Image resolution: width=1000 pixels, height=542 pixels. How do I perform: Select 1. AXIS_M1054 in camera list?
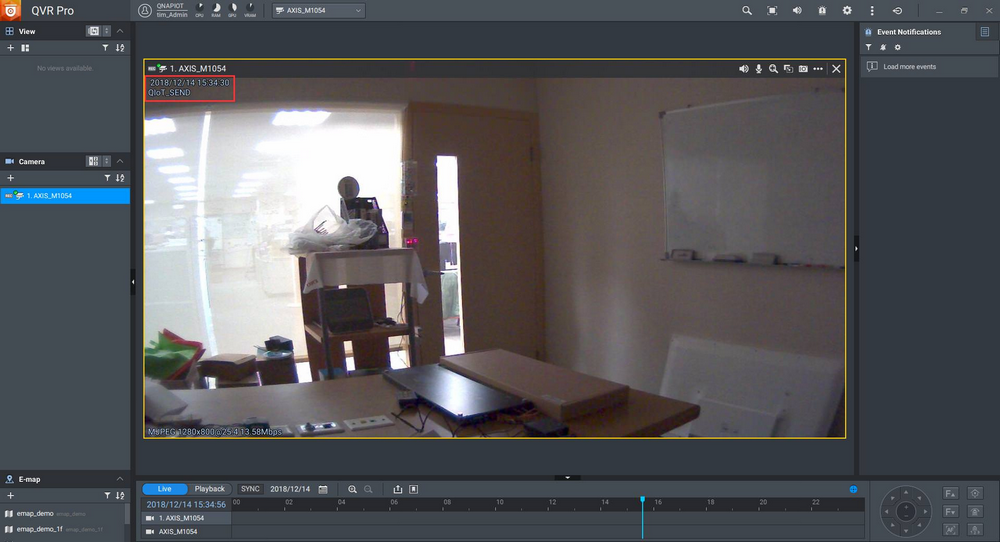click(65, 196)
